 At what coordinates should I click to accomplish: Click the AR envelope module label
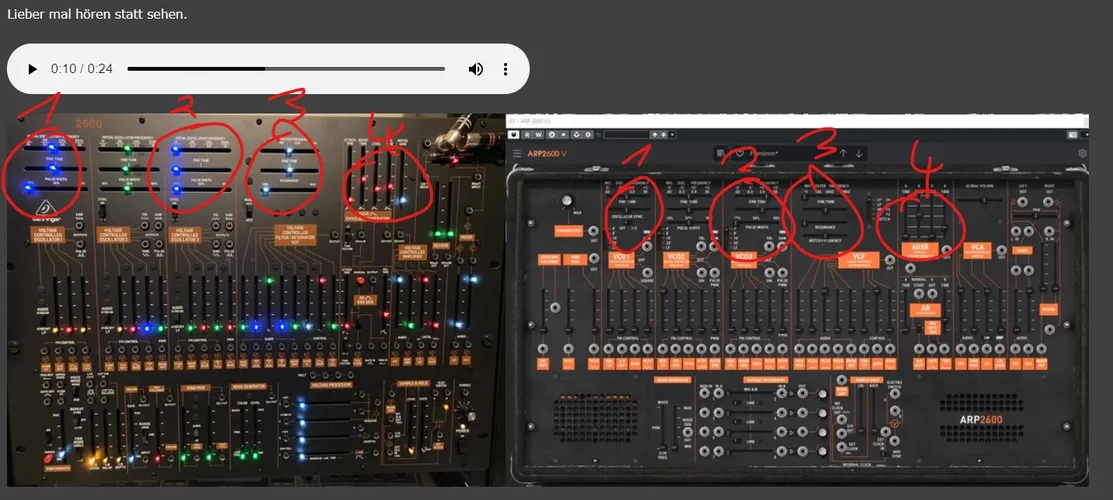click(x=925, y=310)
